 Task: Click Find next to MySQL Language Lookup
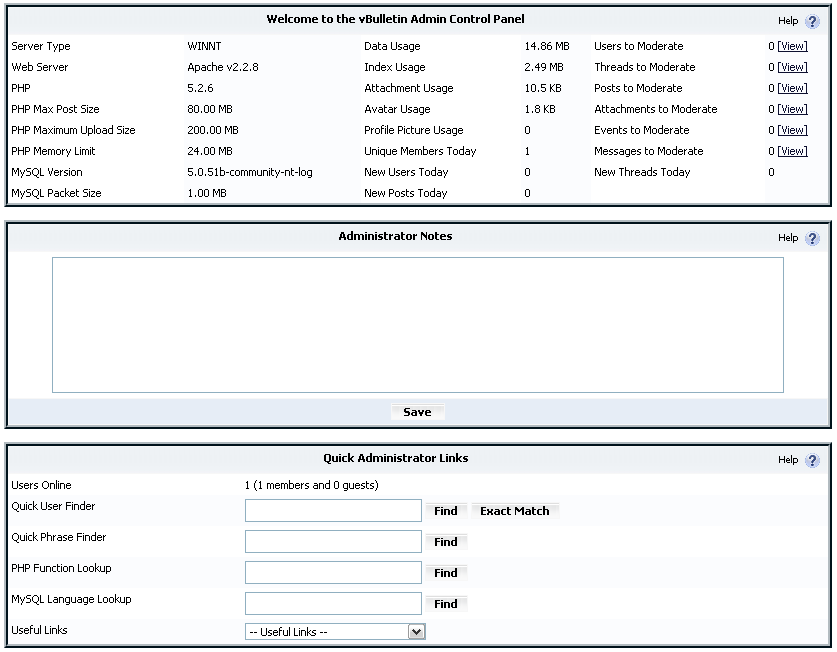pos(446,604)
